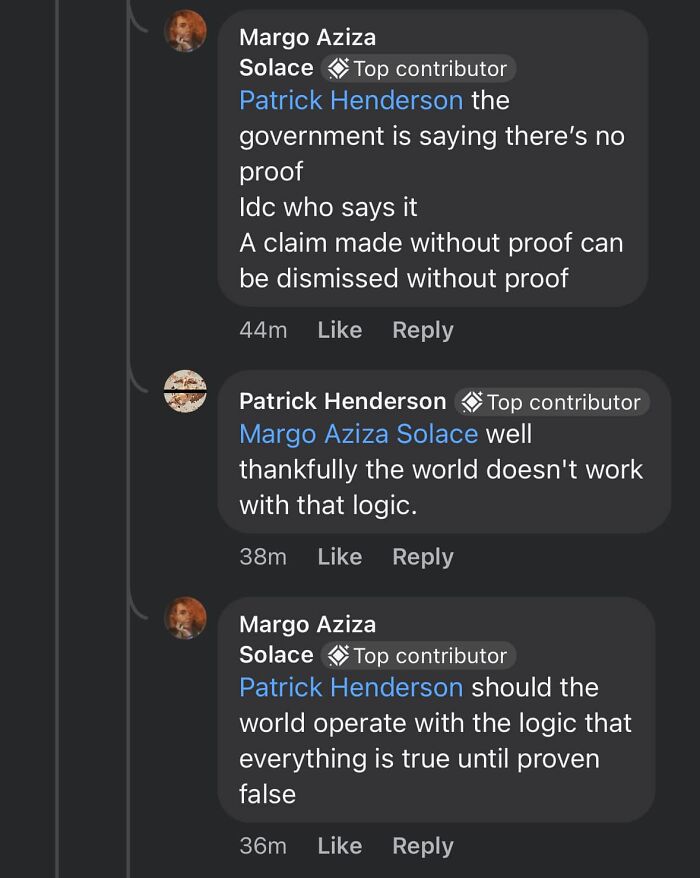Like Patrick Henderson's 38m comment
This screenshot has width=700, height=878.
[x=339, y=557]
